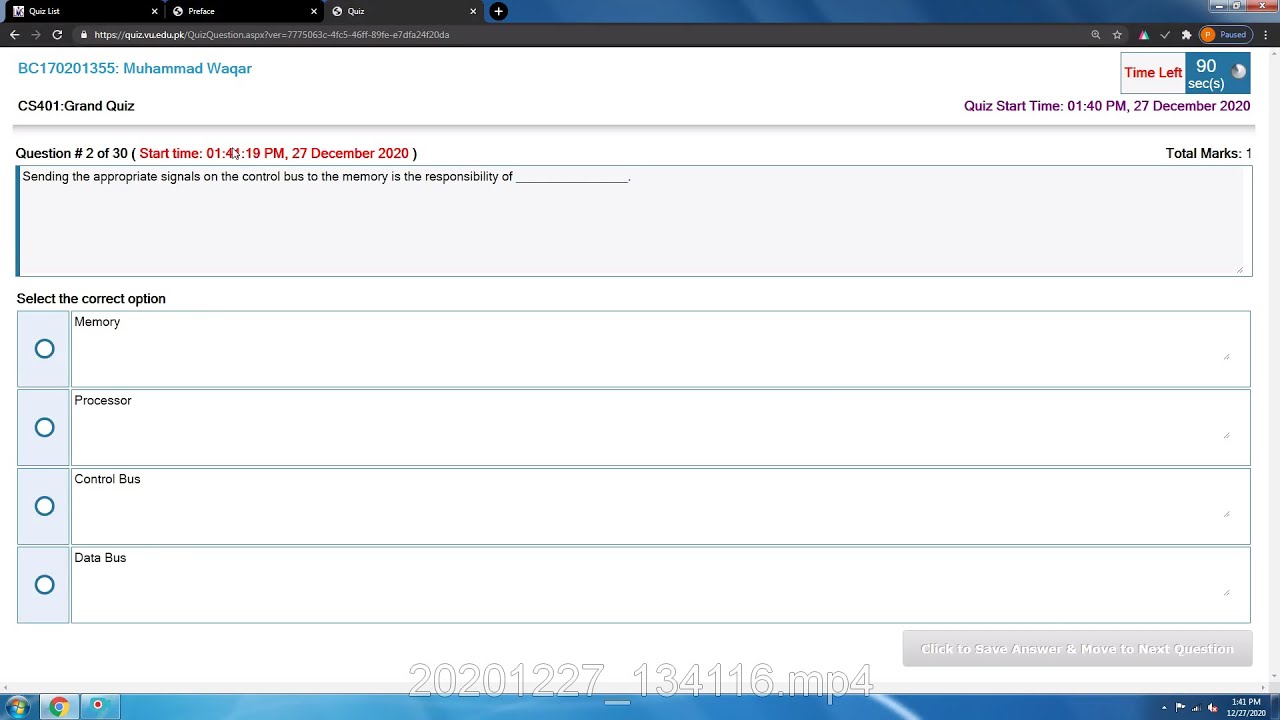This screenshot has width=1280, height=720.
Task: Open the Chrome three-dot menu
Action: point(1266,35)
